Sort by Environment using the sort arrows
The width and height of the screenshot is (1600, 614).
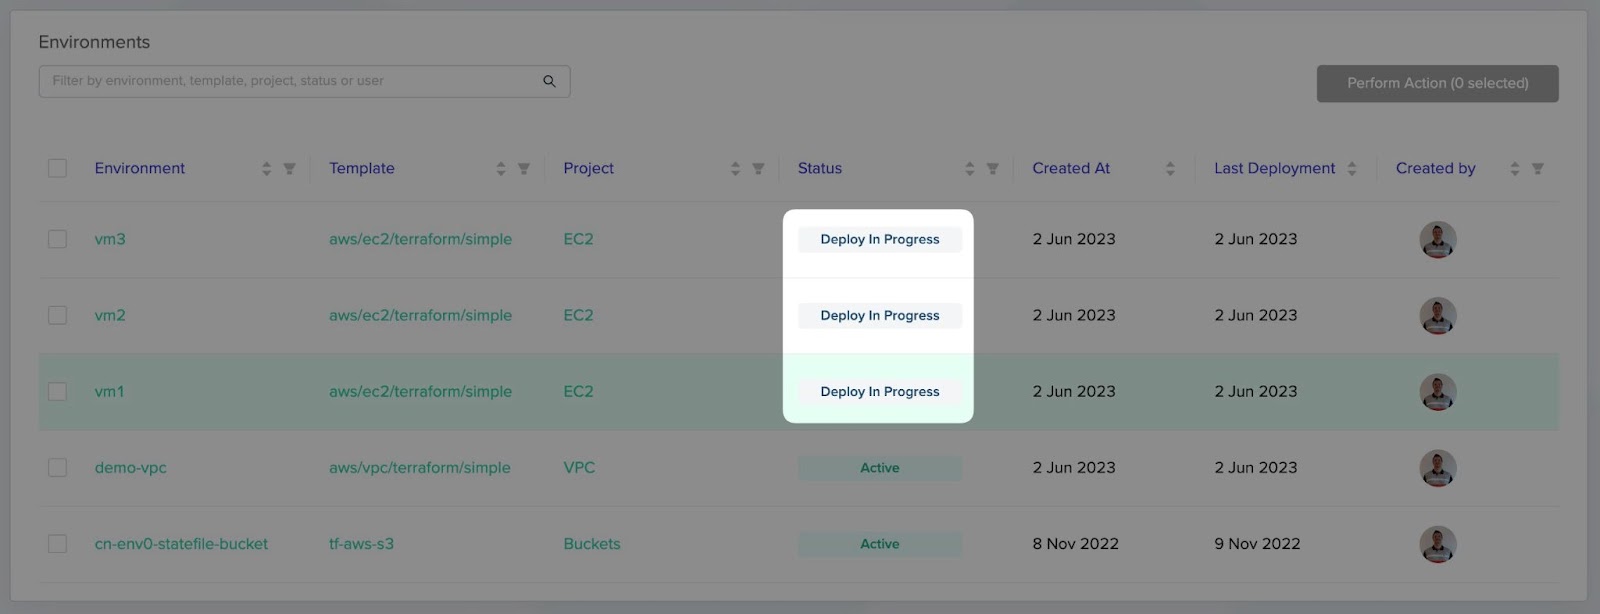click(x=266, y=169)
